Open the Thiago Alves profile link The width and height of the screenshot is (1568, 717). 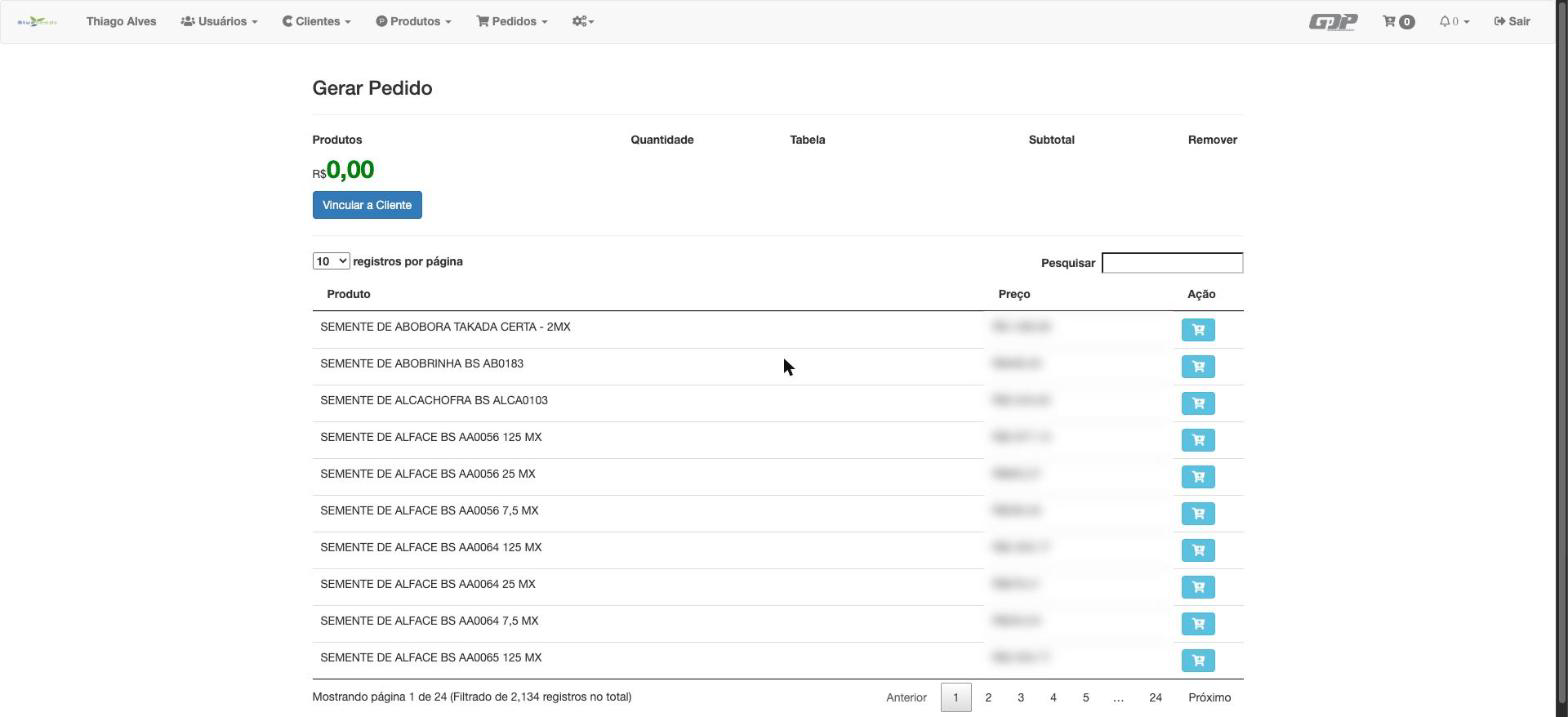click(121, 21)
